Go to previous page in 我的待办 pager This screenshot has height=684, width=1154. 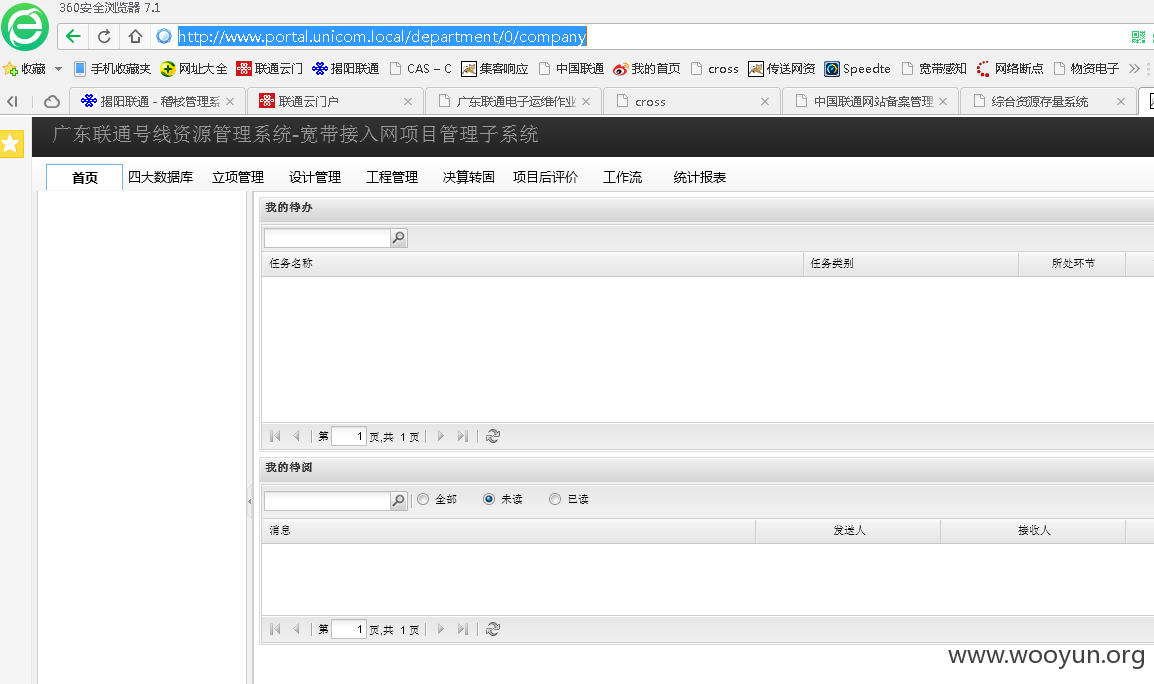tap(297, 436)
